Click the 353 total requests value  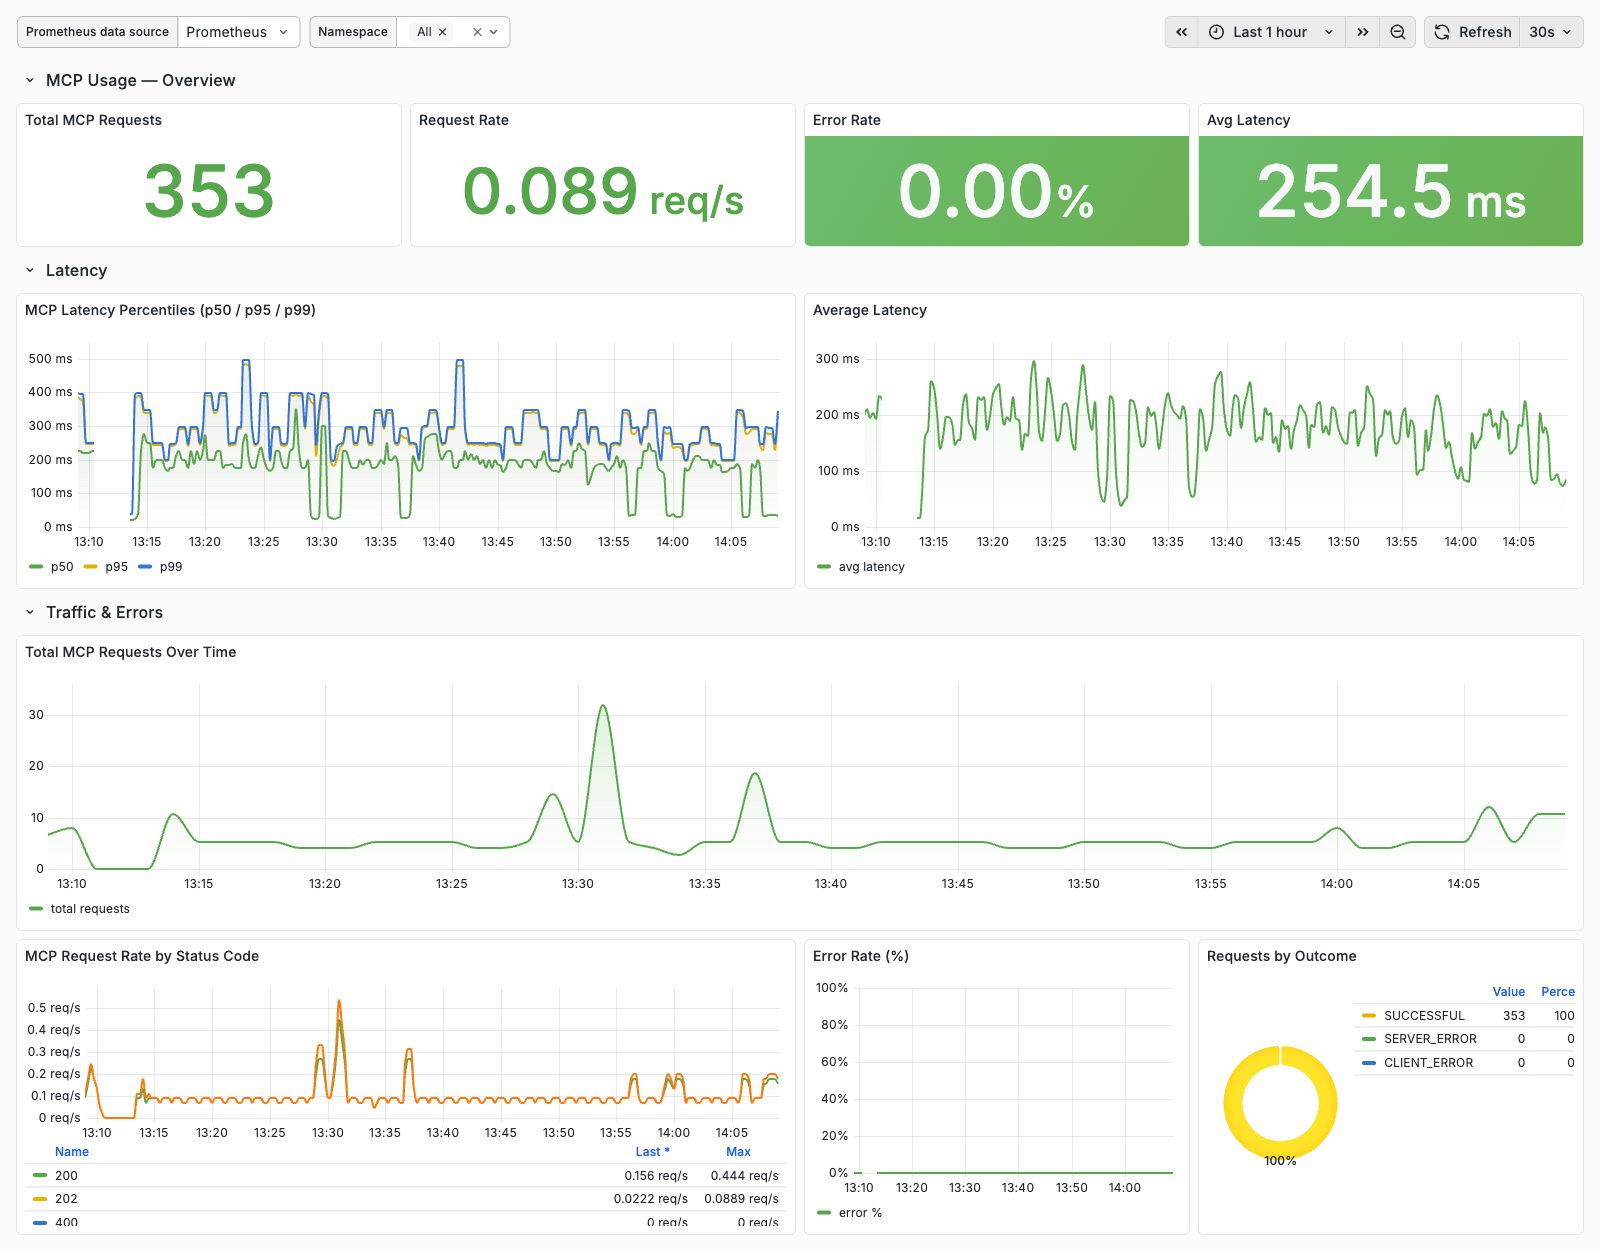209,191
